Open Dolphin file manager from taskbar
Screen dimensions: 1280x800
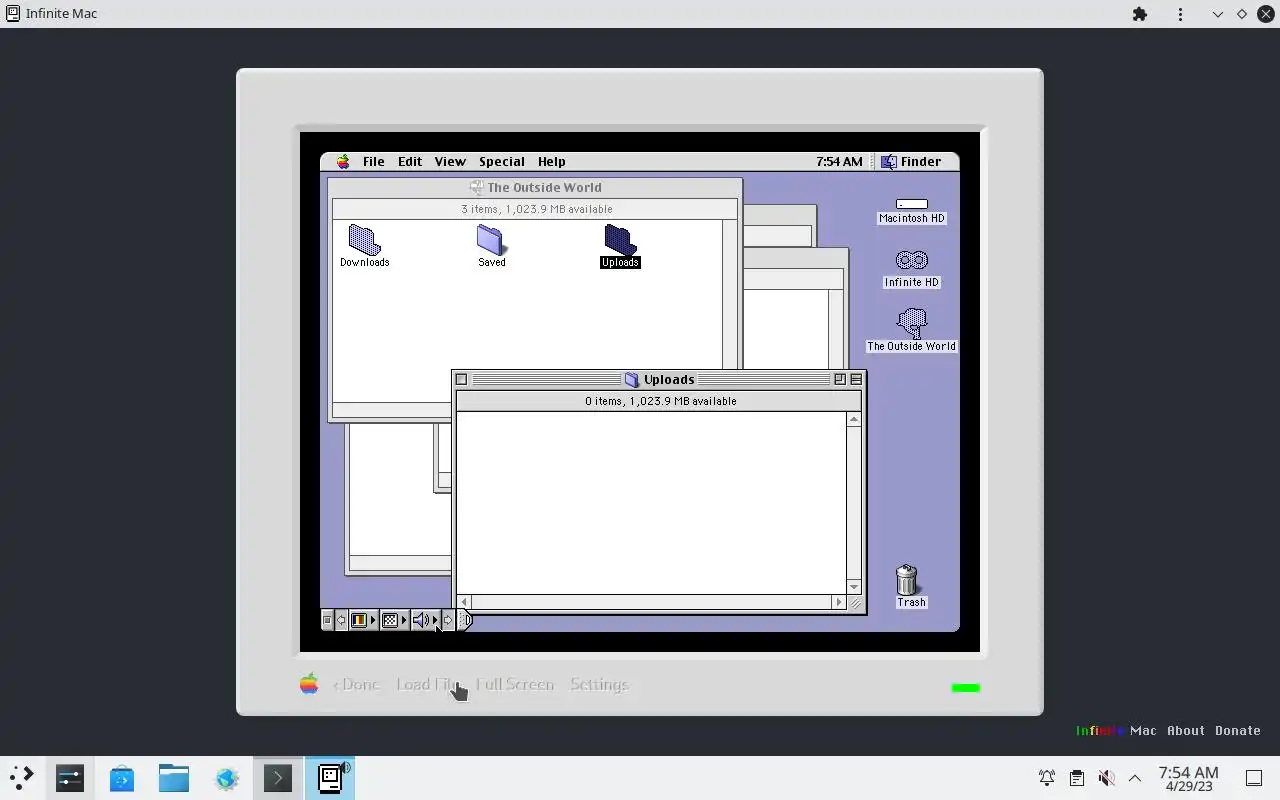174,777
